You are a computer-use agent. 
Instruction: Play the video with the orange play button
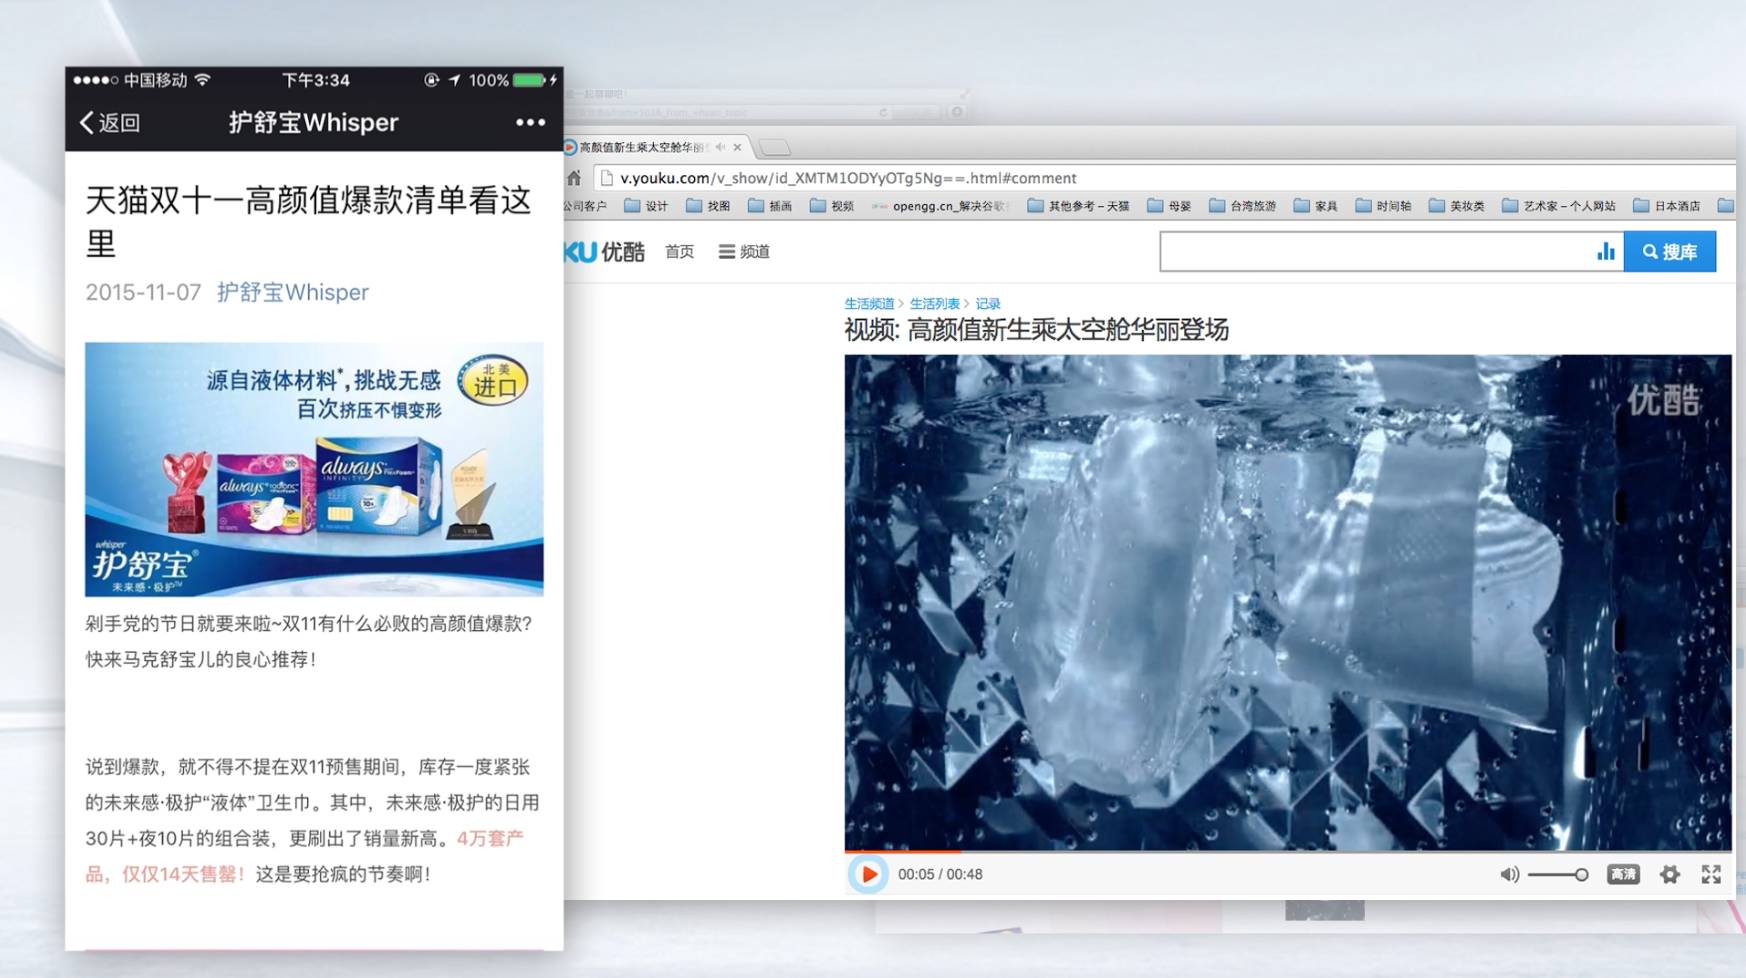(868, 874)
